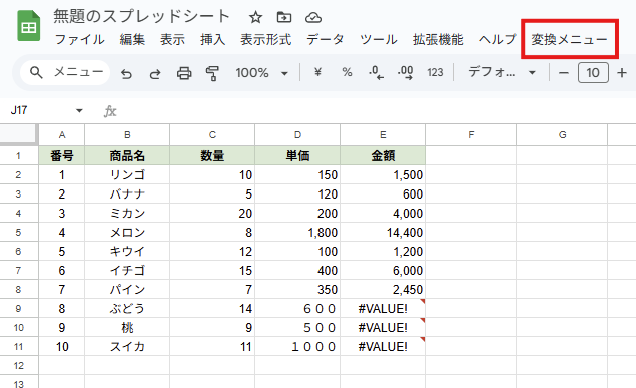
Task: Select the paint format roller icon
Action: (212, 73)
